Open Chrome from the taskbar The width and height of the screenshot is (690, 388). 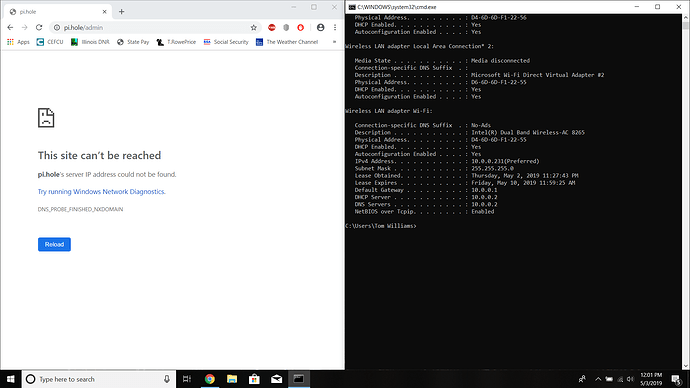tap(209, 379)
